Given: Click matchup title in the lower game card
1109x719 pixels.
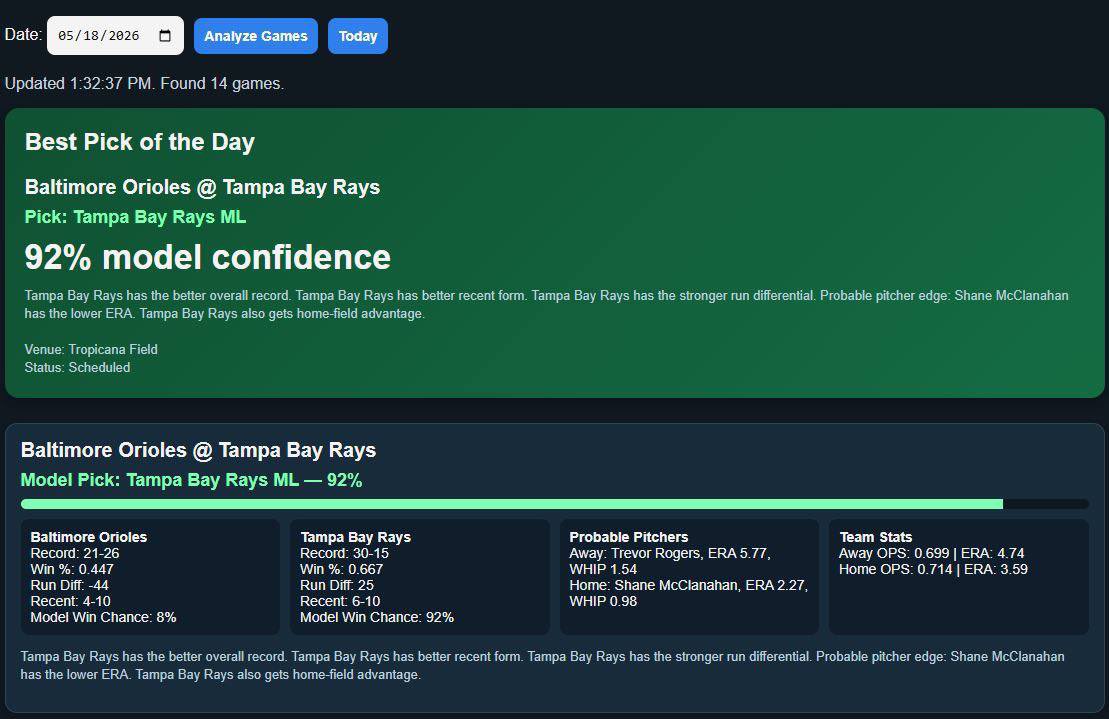Looking at the screenshot, I should point(199,450).
